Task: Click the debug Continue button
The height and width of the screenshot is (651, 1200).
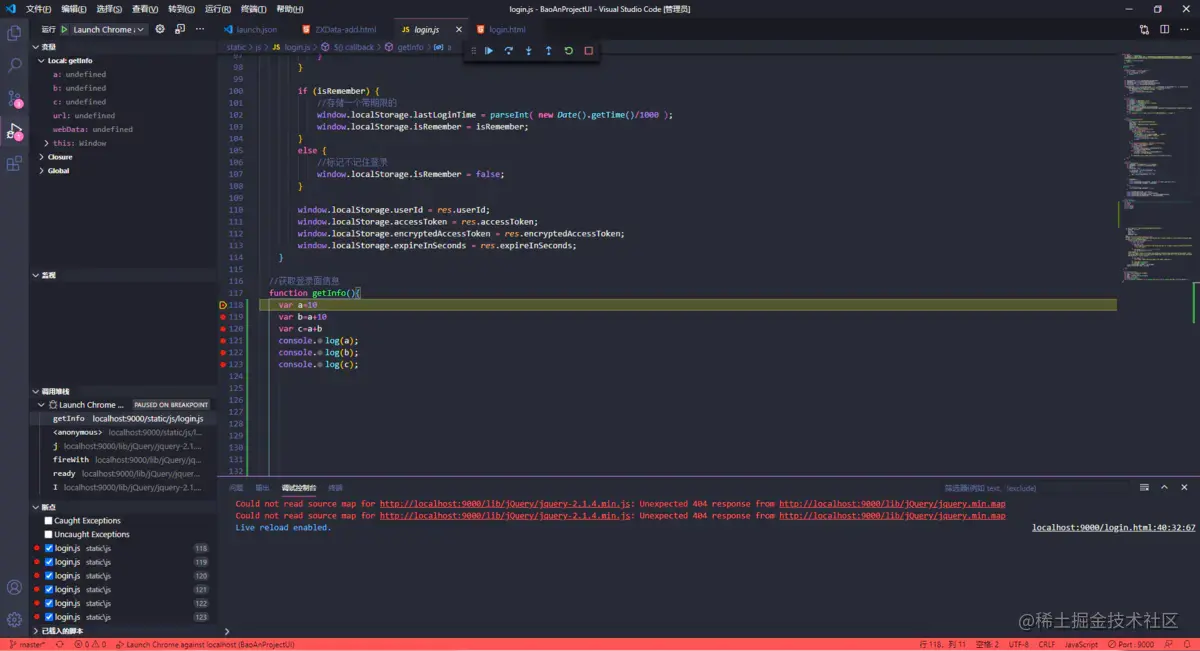Action: (489, 50)
